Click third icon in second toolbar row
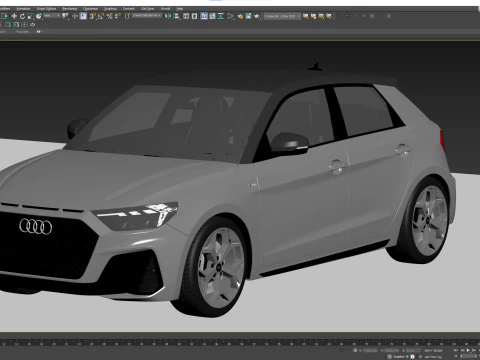This screenshot has height=360, width=480. click(24, 25)
